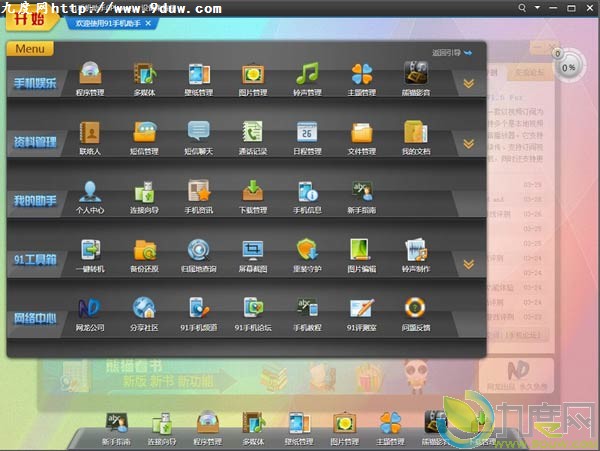
Task: Open 主题管理 in the 手机娱乐 row
Action: tap(362, 78)
